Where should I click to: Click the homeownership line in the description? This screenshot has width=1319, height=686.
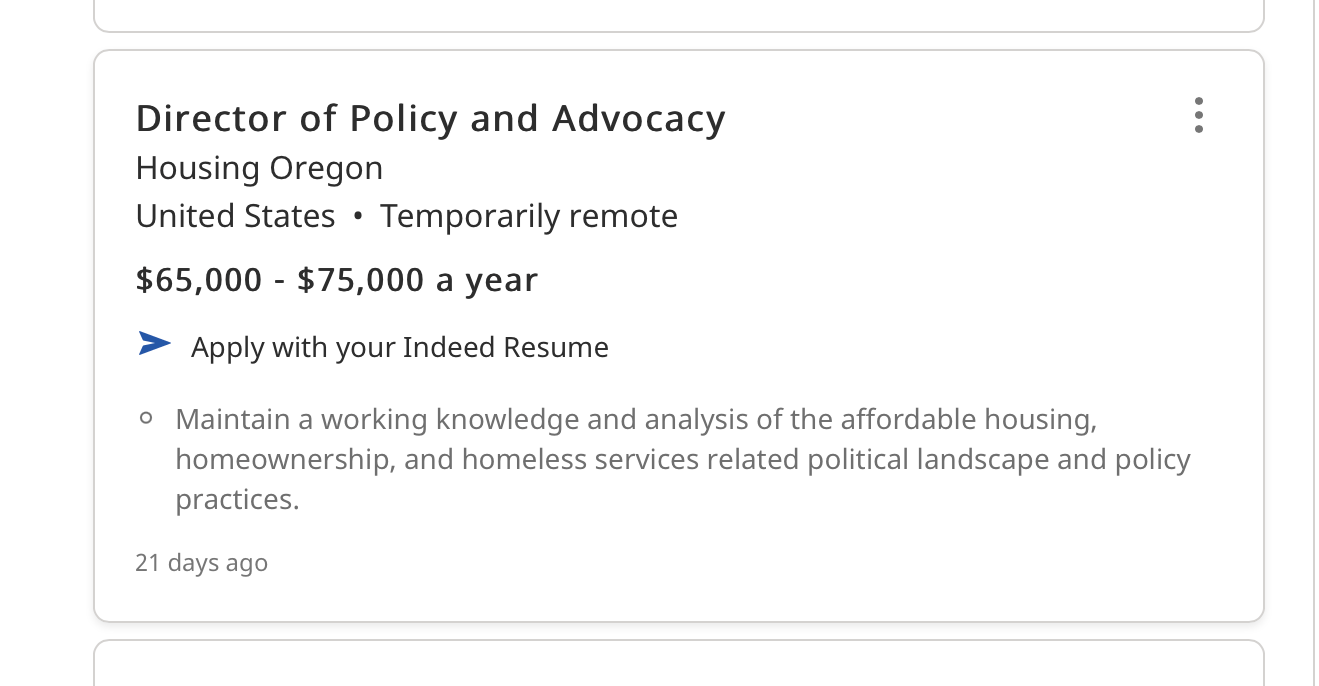(682, 460)
